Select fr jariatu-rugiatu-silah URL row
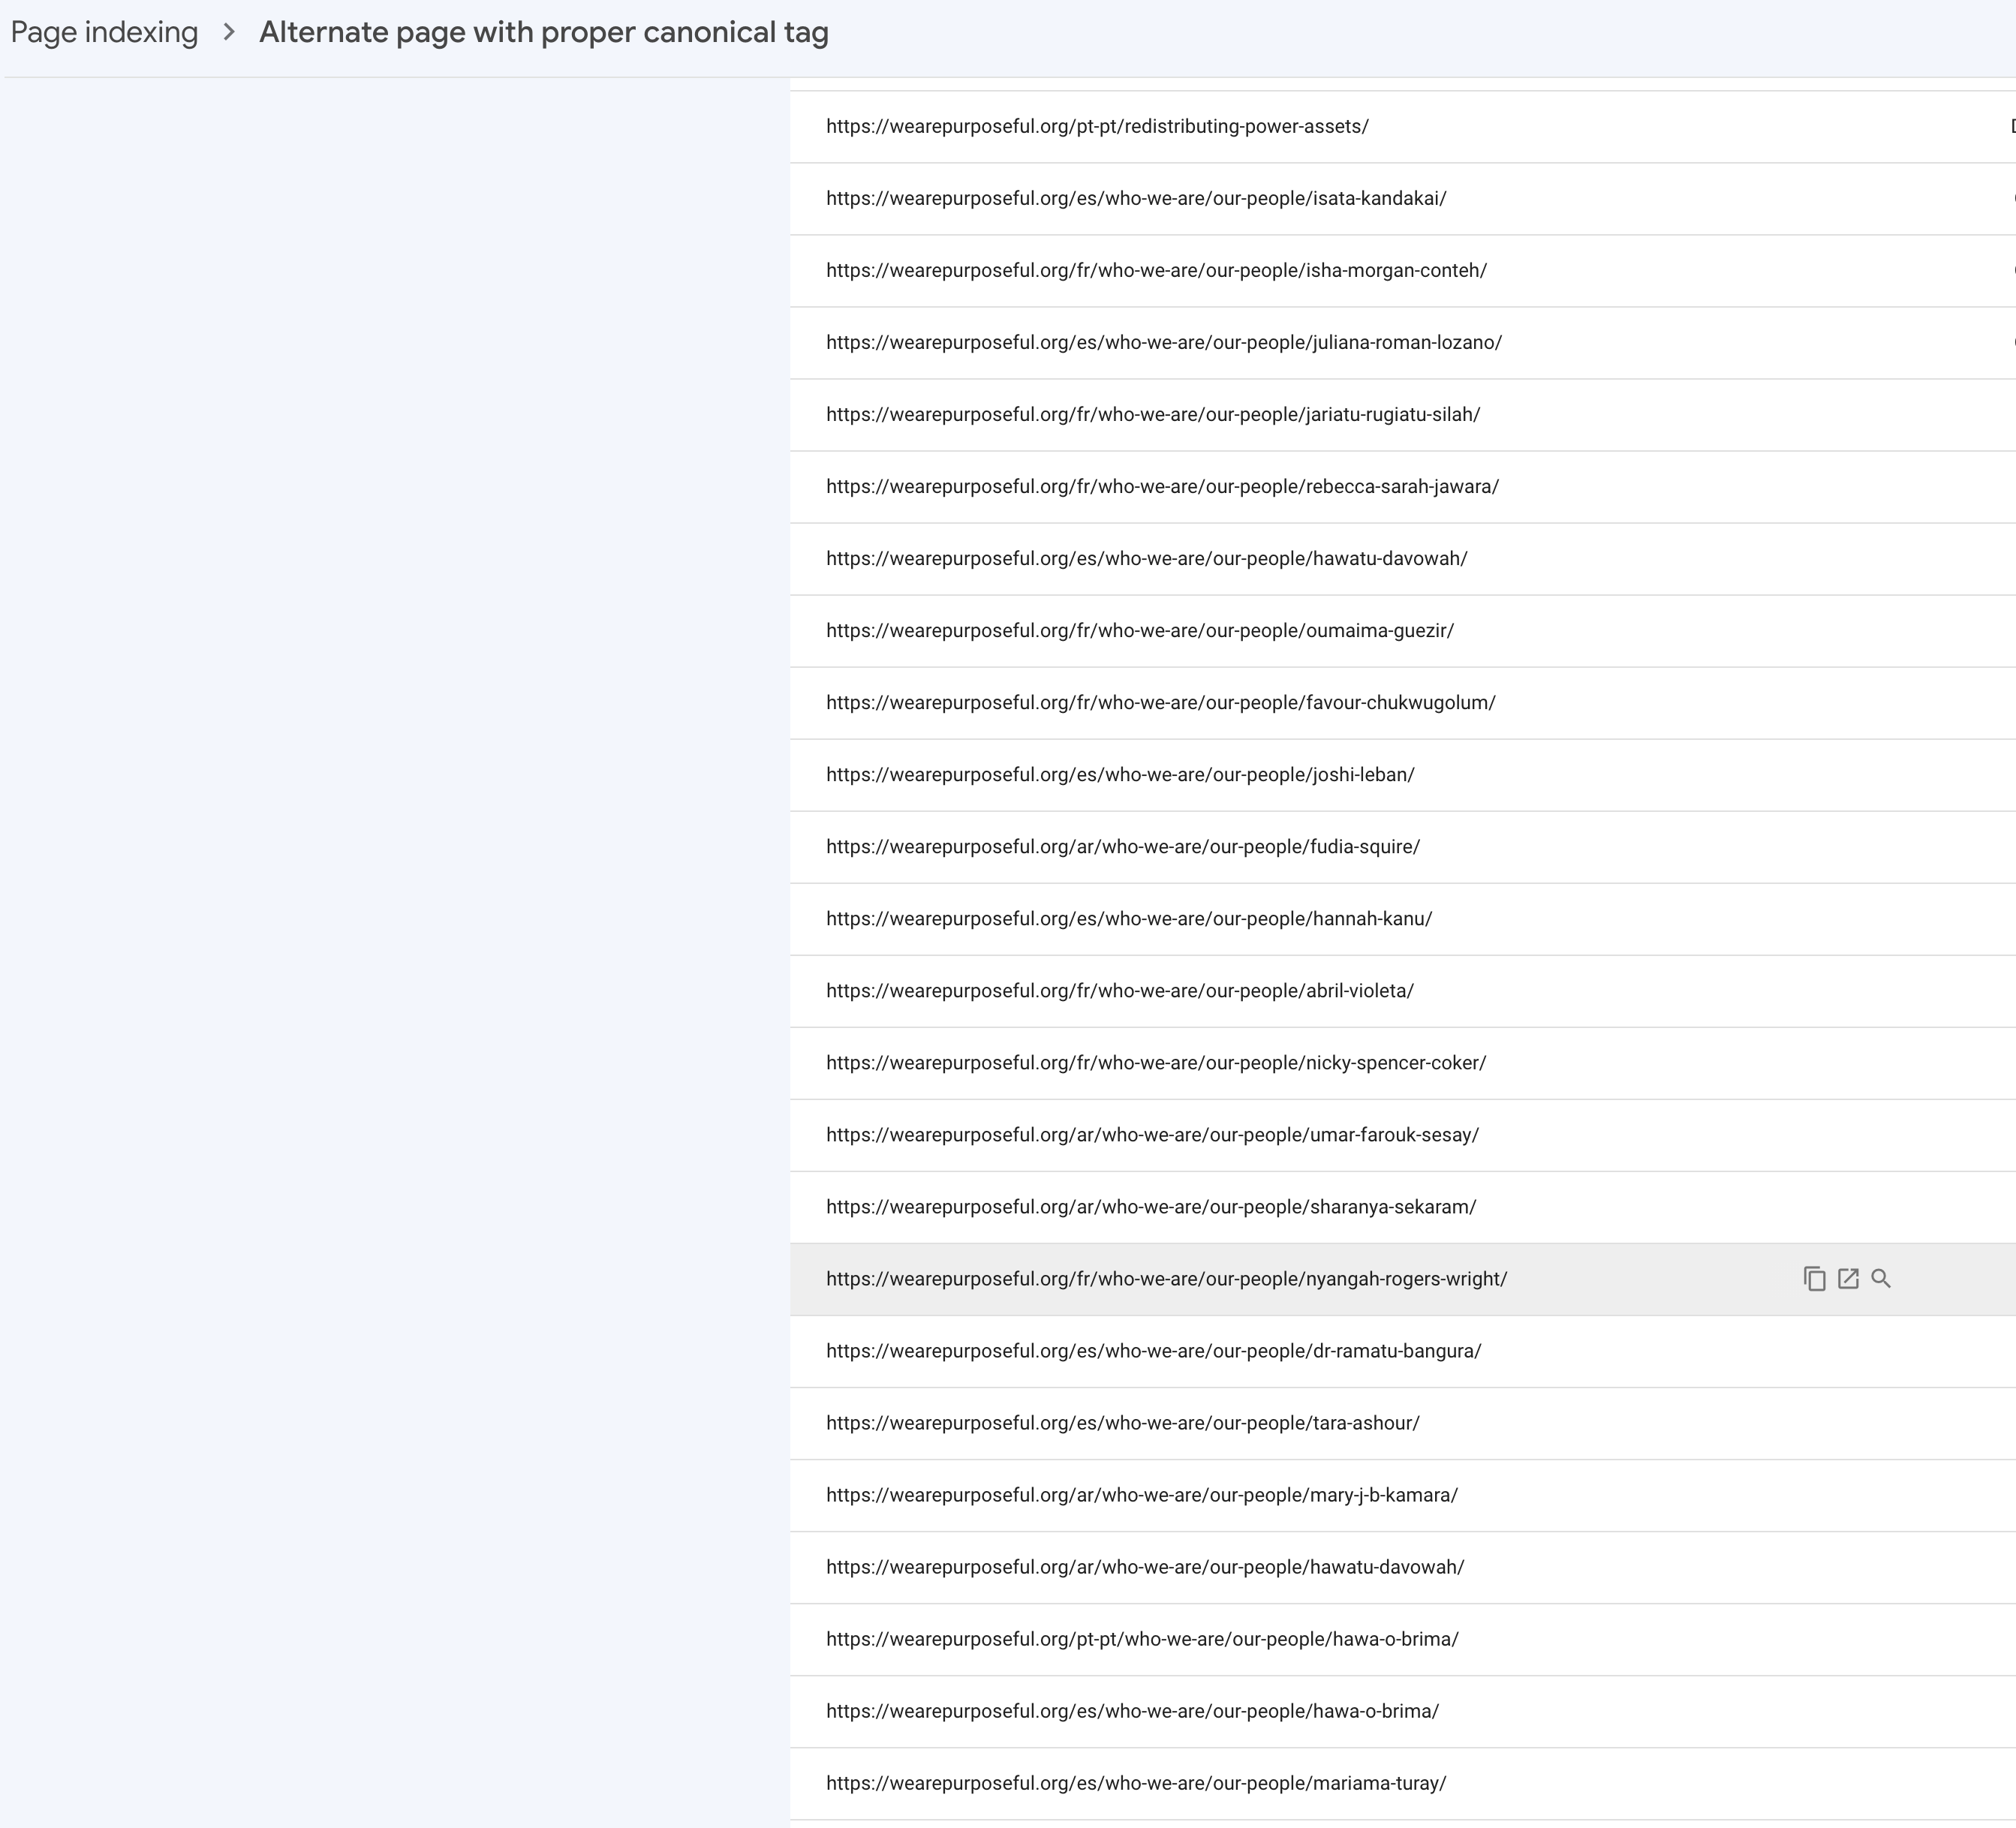The height and width of the screenshot is (1828, 2016). tap(1403, 415)
